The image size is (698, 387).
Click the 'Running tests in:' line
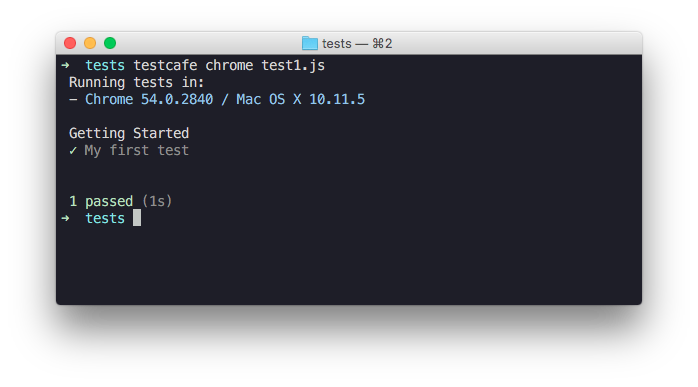point(136,83)
